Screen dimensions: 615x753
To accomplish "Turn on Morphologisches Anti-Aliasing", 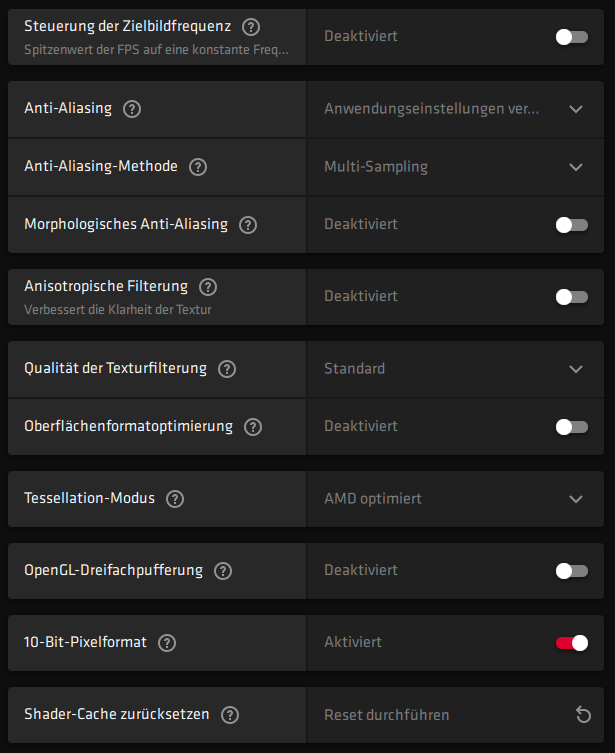I will [x=571, y=225].
